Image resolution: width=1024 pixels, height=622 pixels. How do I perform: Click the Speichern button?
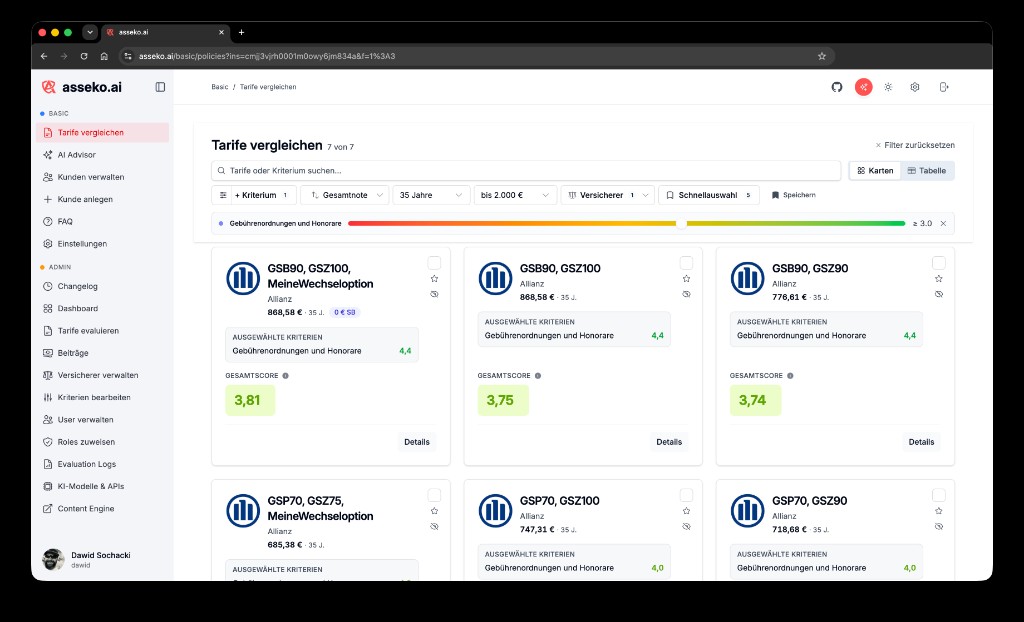pyautogui.click(x=793, y=195)
